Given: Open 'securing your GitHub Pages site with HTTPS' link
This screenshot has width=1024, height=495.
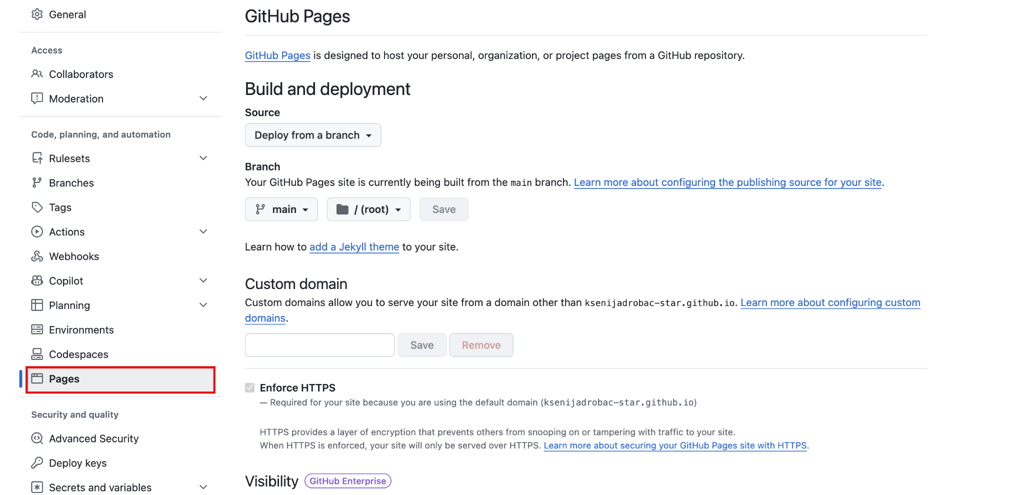Looking at the screenshot, I should (x=676, y=446).
